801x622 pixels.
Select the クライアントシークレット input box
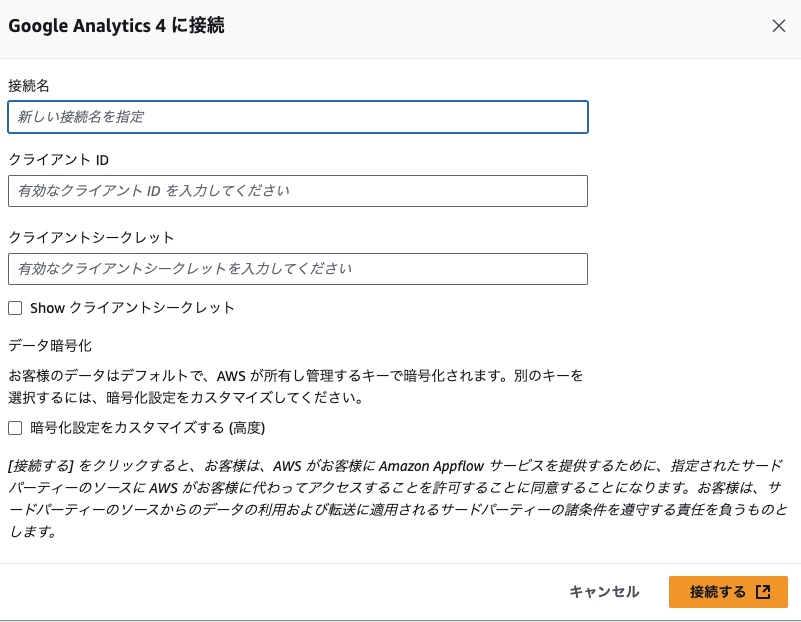[298, 269]
